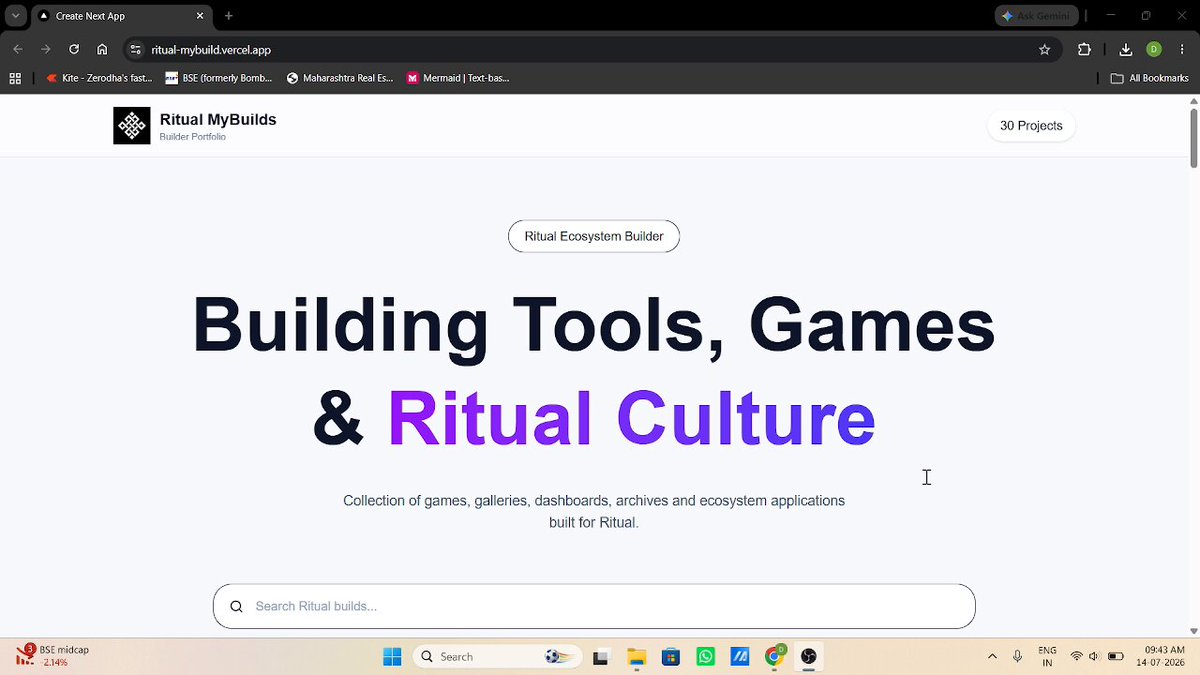Expand the hidden tray icons chevron
The width and height of the screenshot is (1200, 675).
click(992, 656)
